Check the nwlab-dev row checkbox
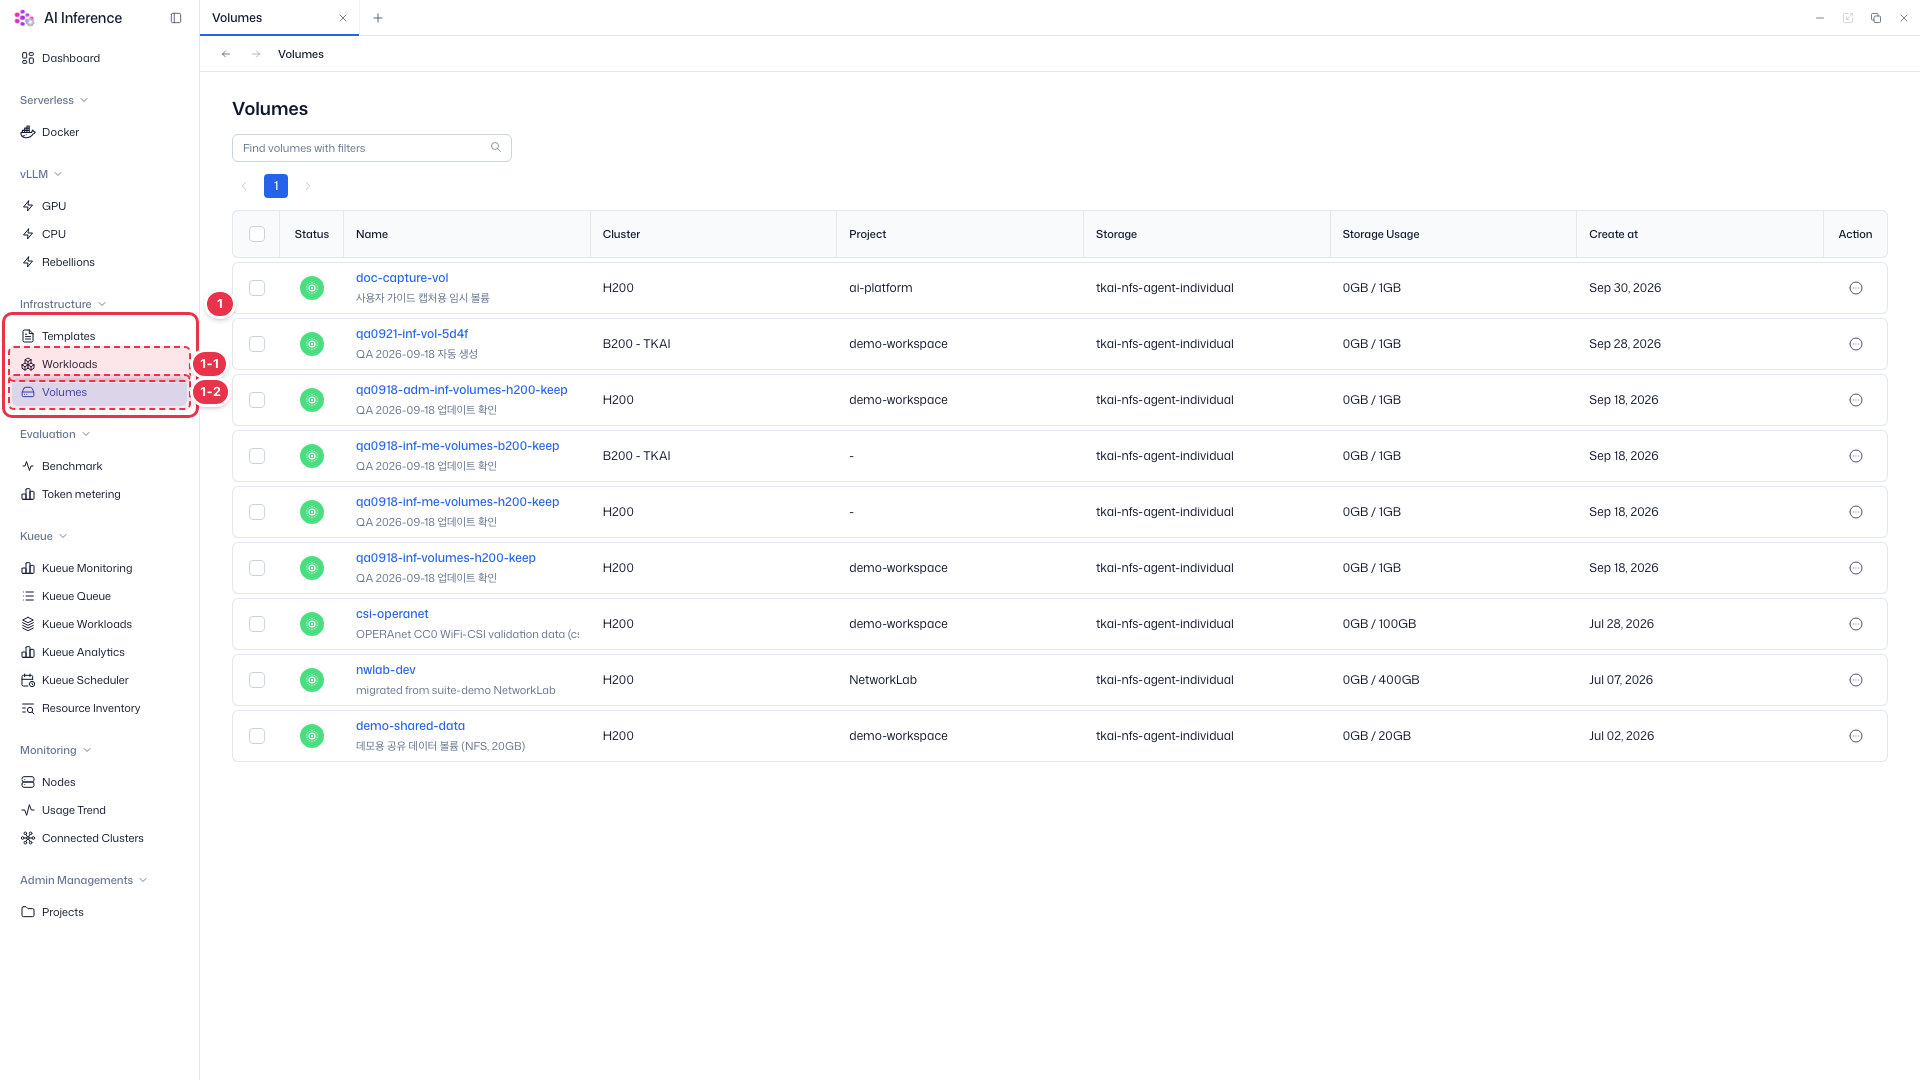The width and height of the screenshot is (1920, 1080). 257,680
